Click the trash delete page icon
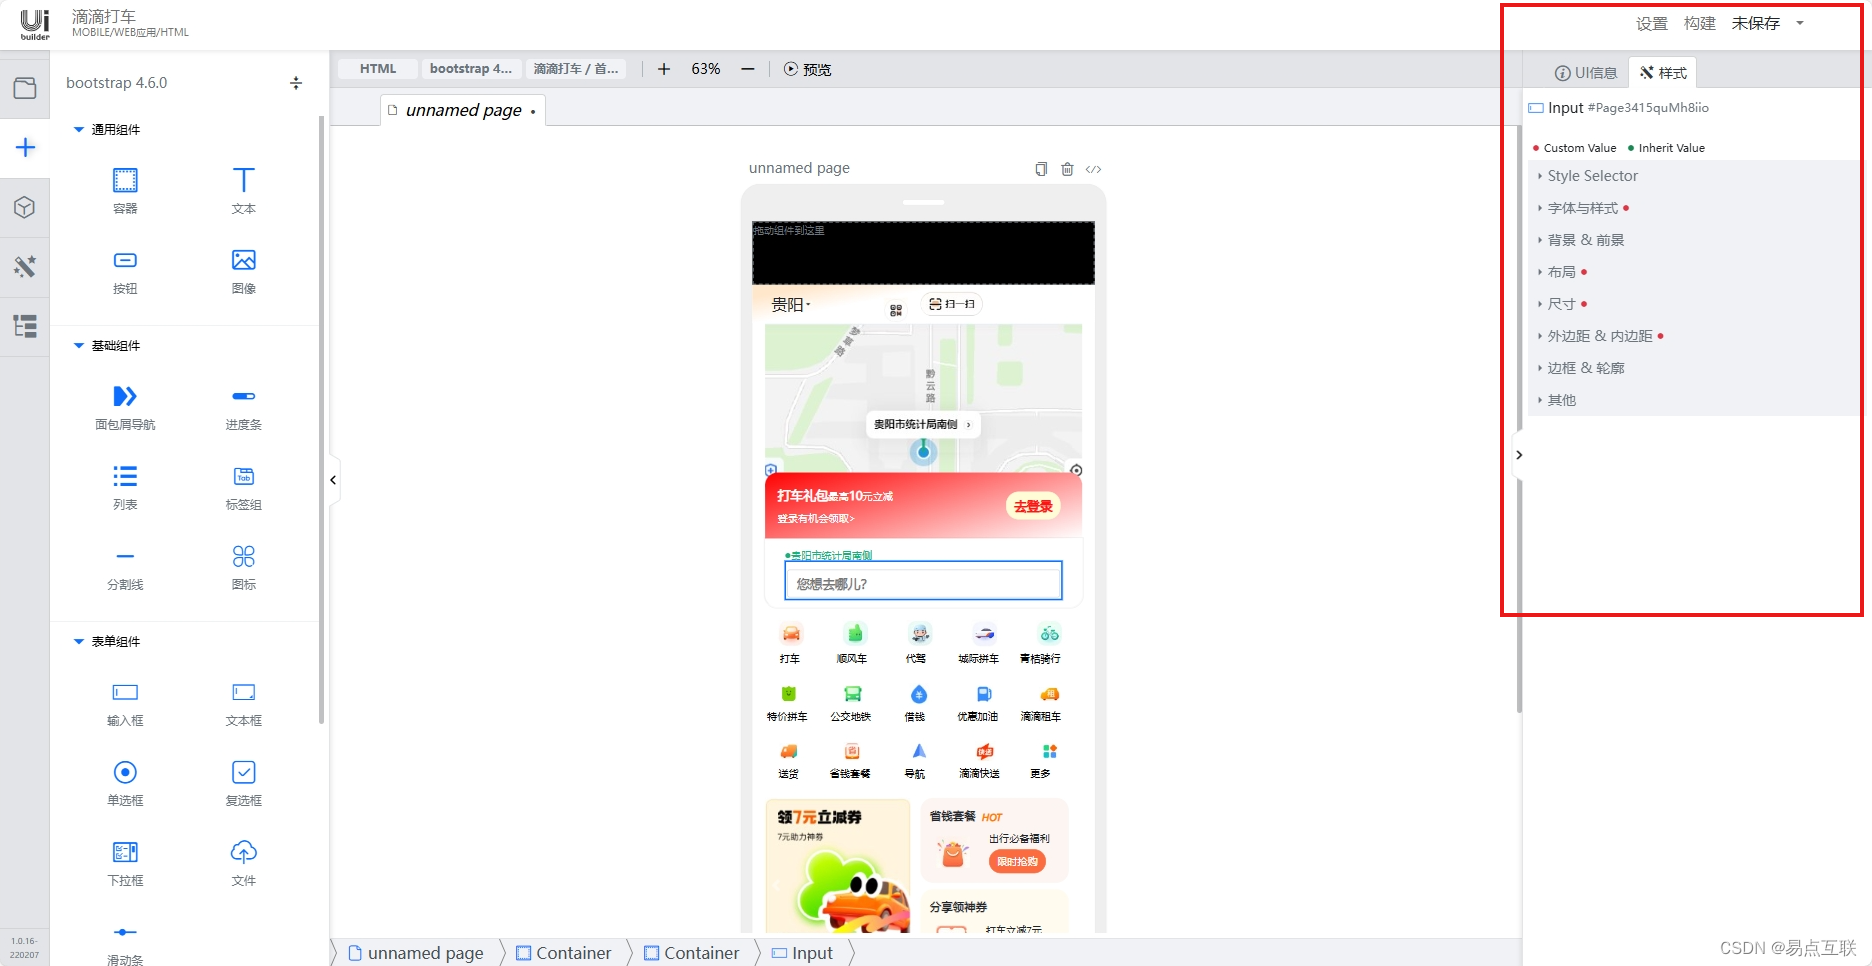This screenshot has width=1872, height=966. [1067, 169]
